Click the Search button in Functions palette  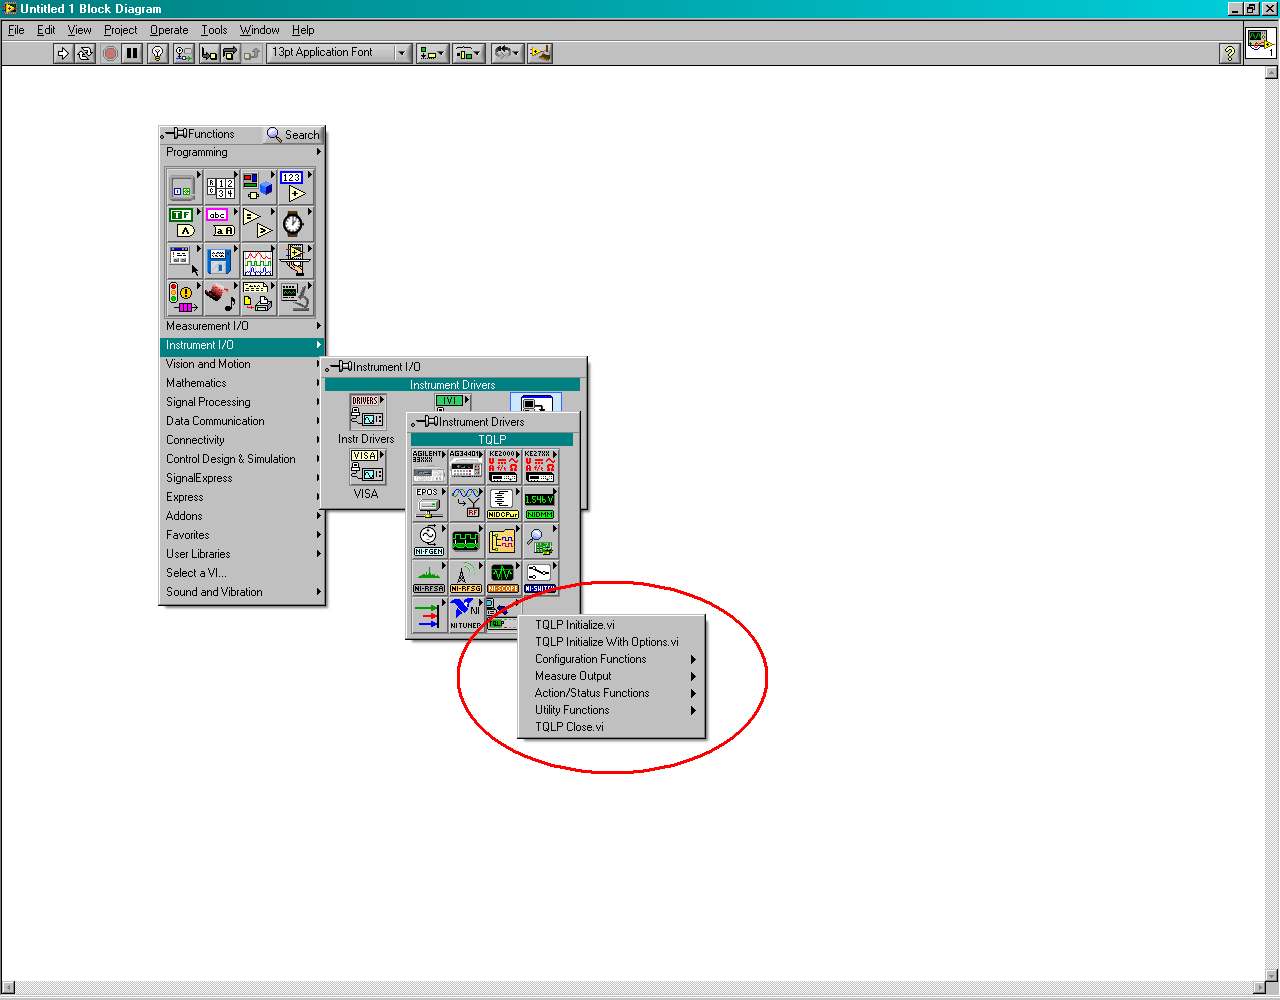pos(293,135)
